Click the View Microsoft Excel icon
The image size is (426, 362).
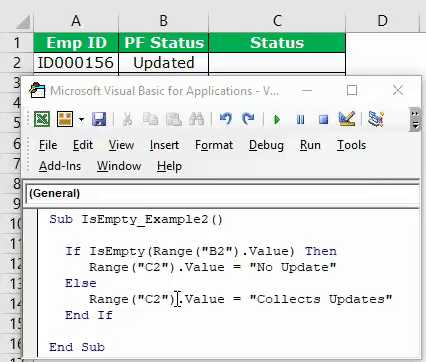(x=42, y=119)
